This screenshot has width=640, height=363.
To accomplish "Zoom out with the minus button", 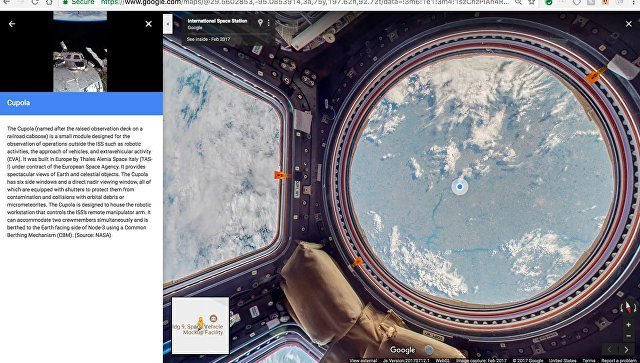I will pos(629,336).
